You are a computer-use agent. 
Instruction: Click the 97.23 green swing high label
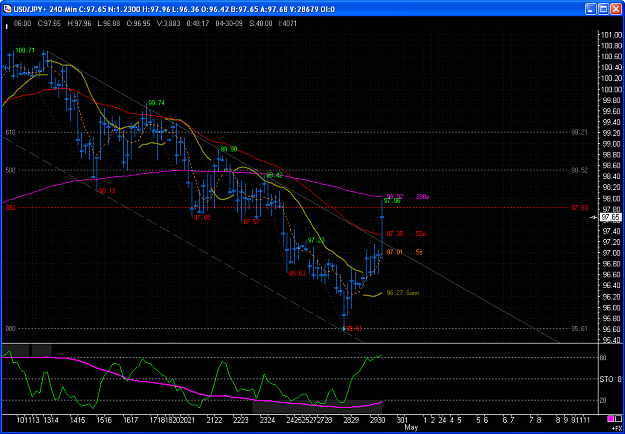pyautogui.click(x=316, y=240)
